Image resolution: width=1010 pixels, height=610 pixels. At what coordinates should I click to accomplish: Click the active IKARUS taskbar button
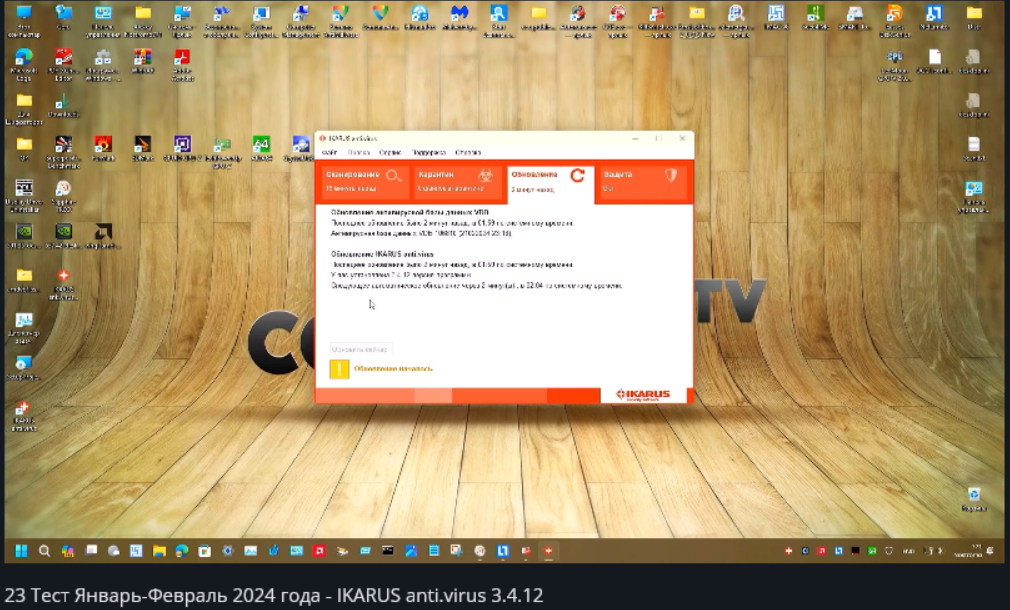pyautogui.click(x=548, y=551)
